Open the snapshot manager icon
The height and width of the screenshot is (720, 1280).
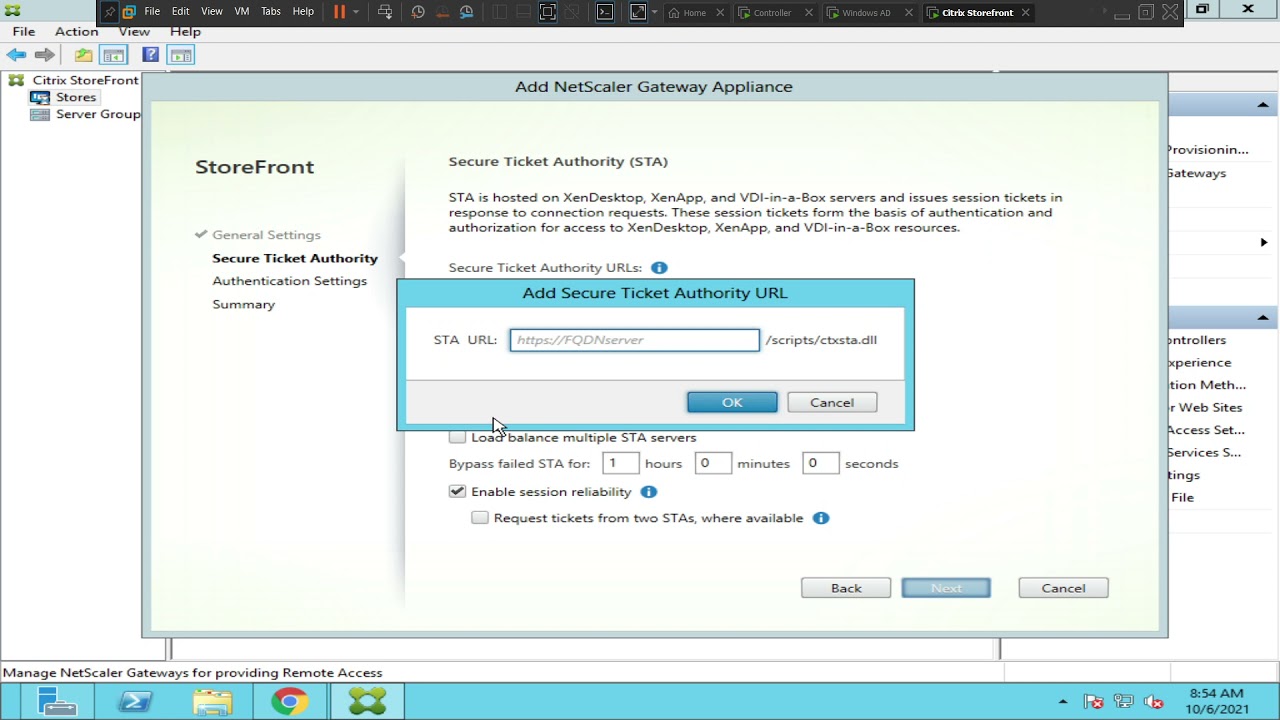[x=467, y=12]
